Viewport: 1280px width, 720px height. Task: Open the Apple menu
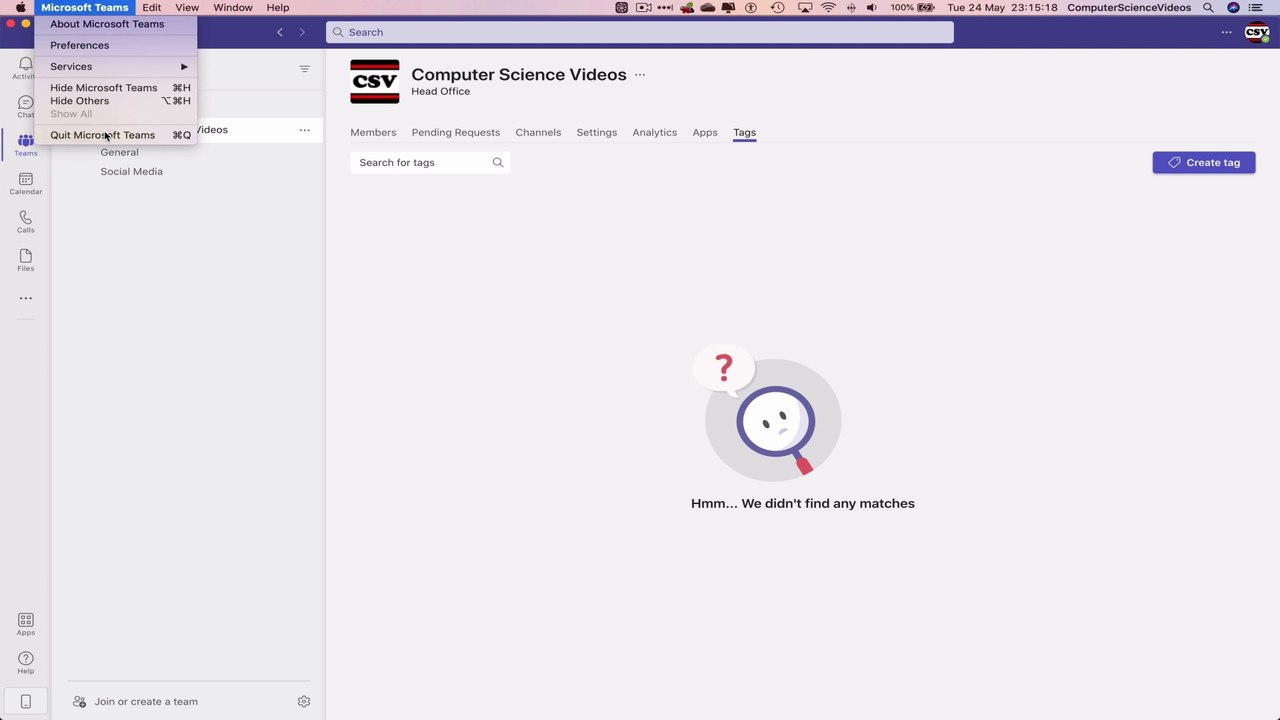tap(20, 7)
